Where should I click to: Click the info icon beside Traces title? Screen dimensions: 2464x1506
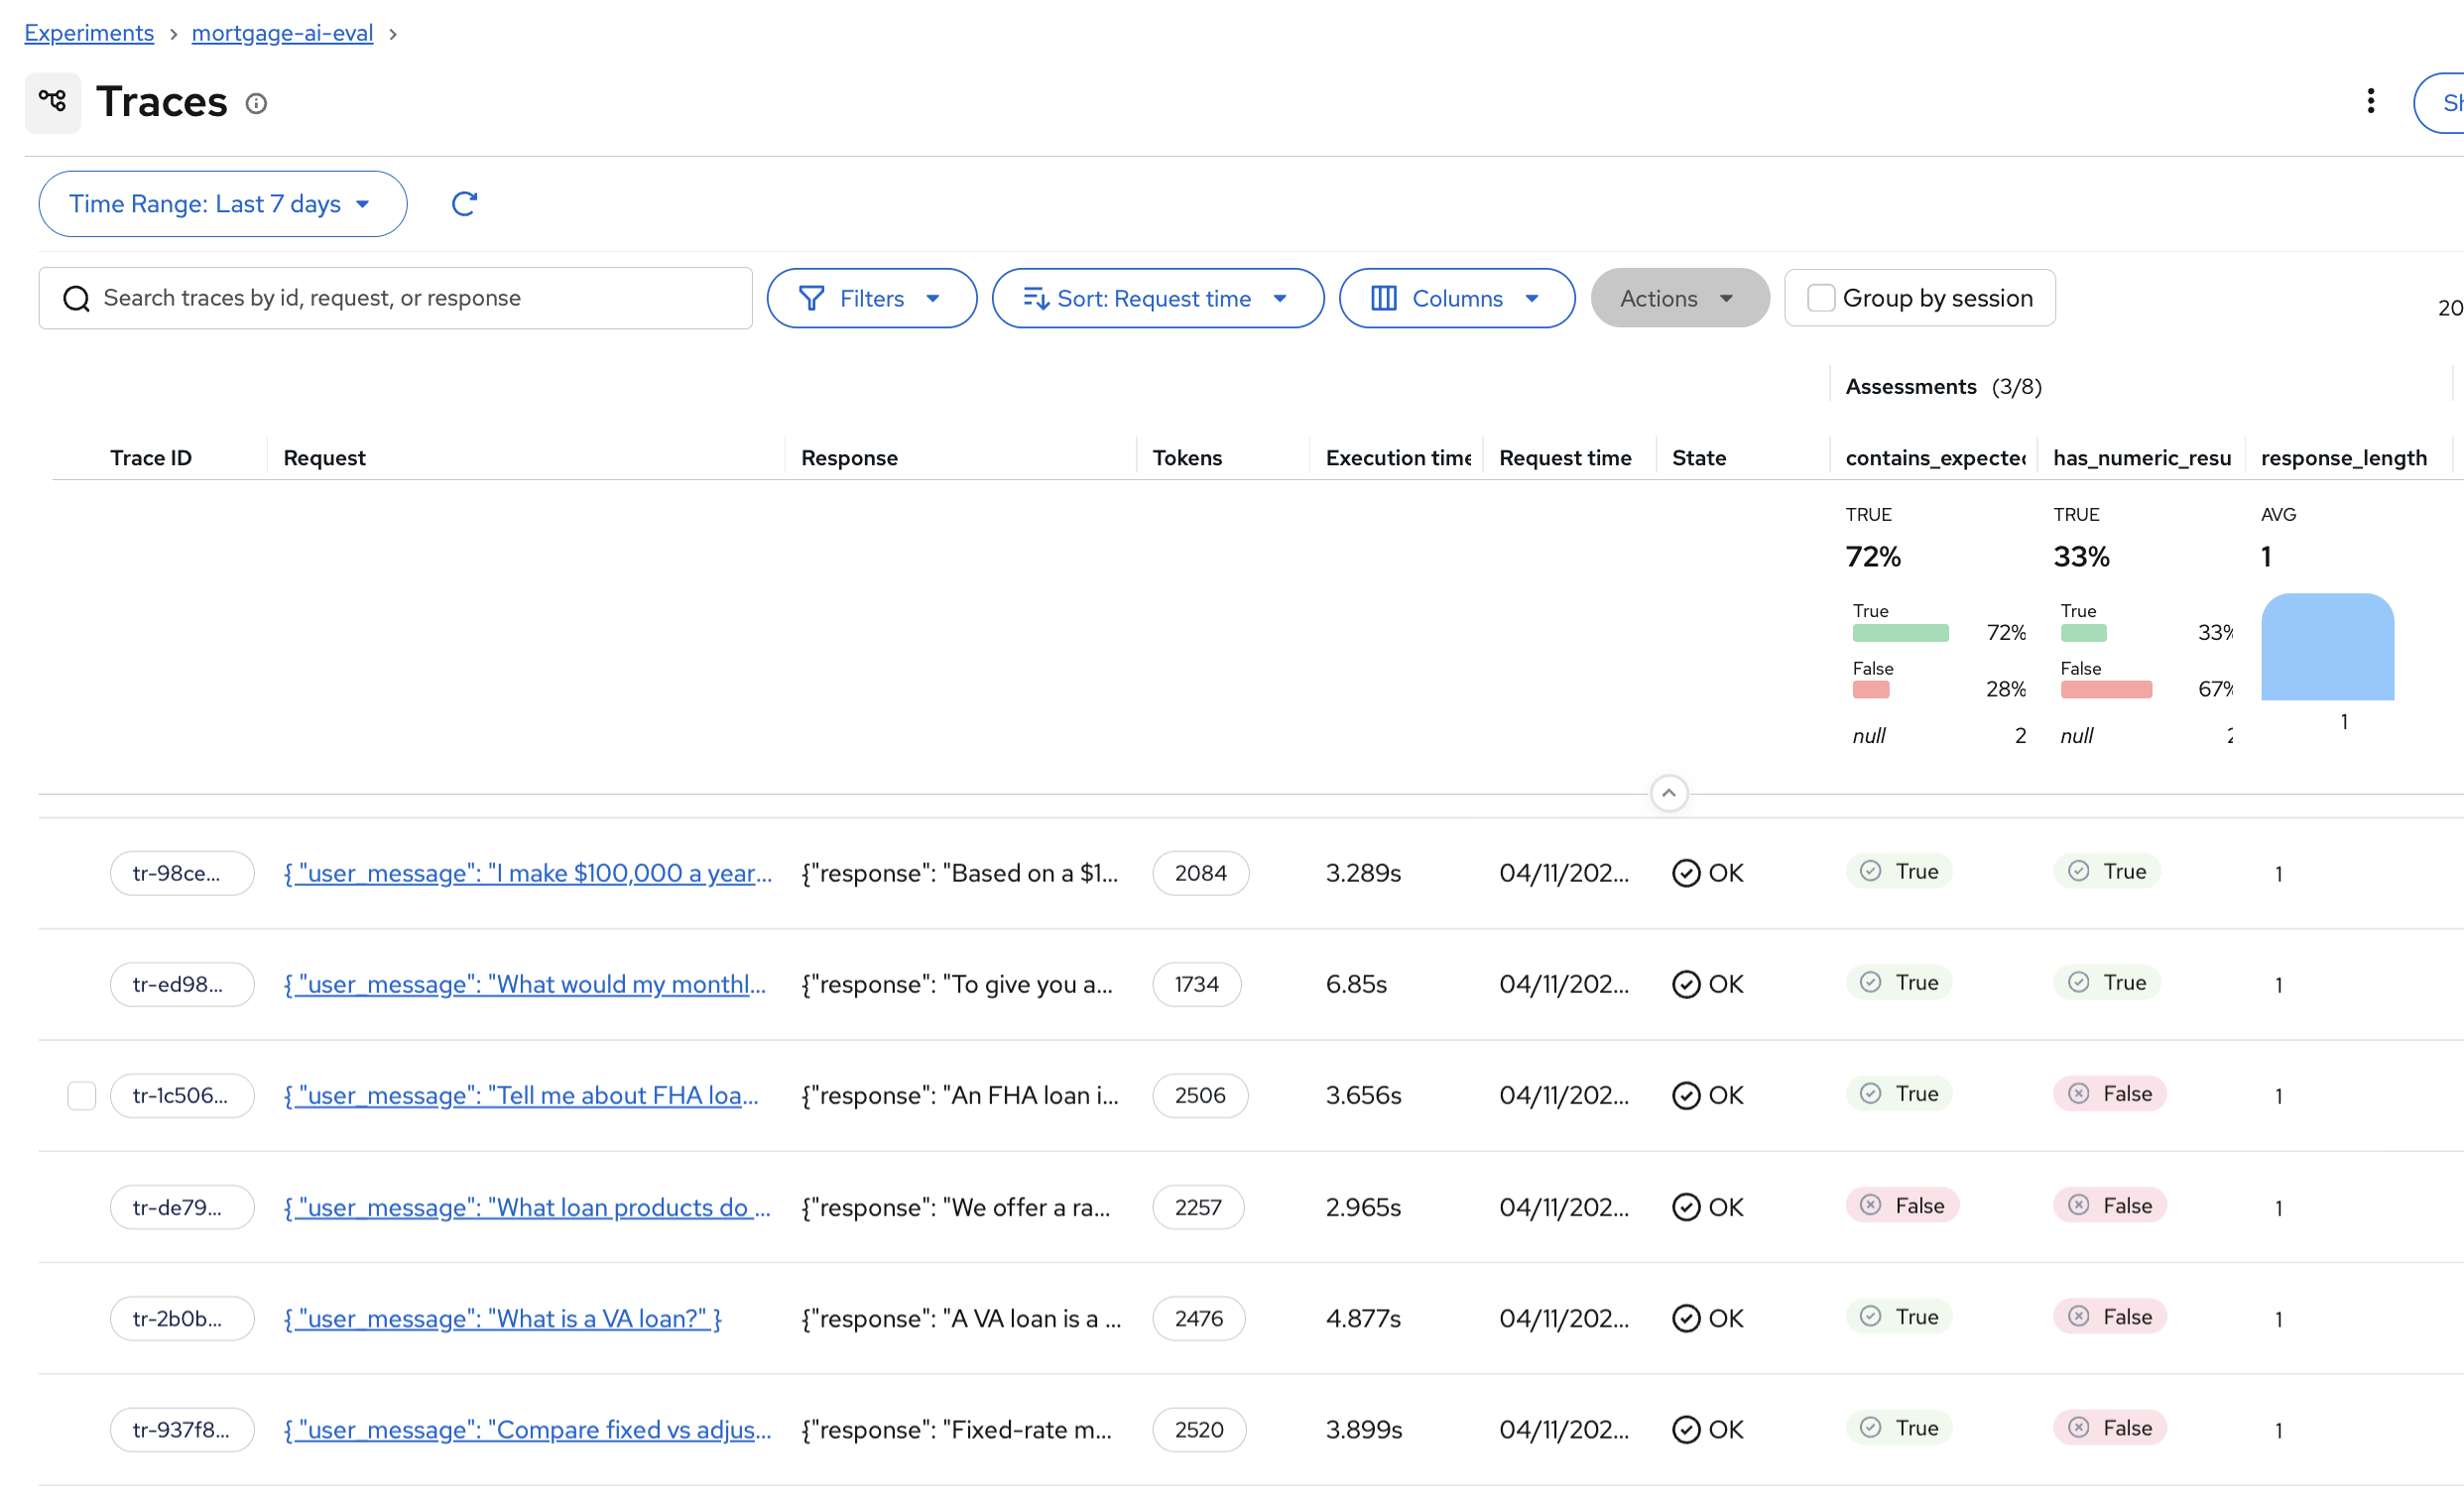click(256, 103)
